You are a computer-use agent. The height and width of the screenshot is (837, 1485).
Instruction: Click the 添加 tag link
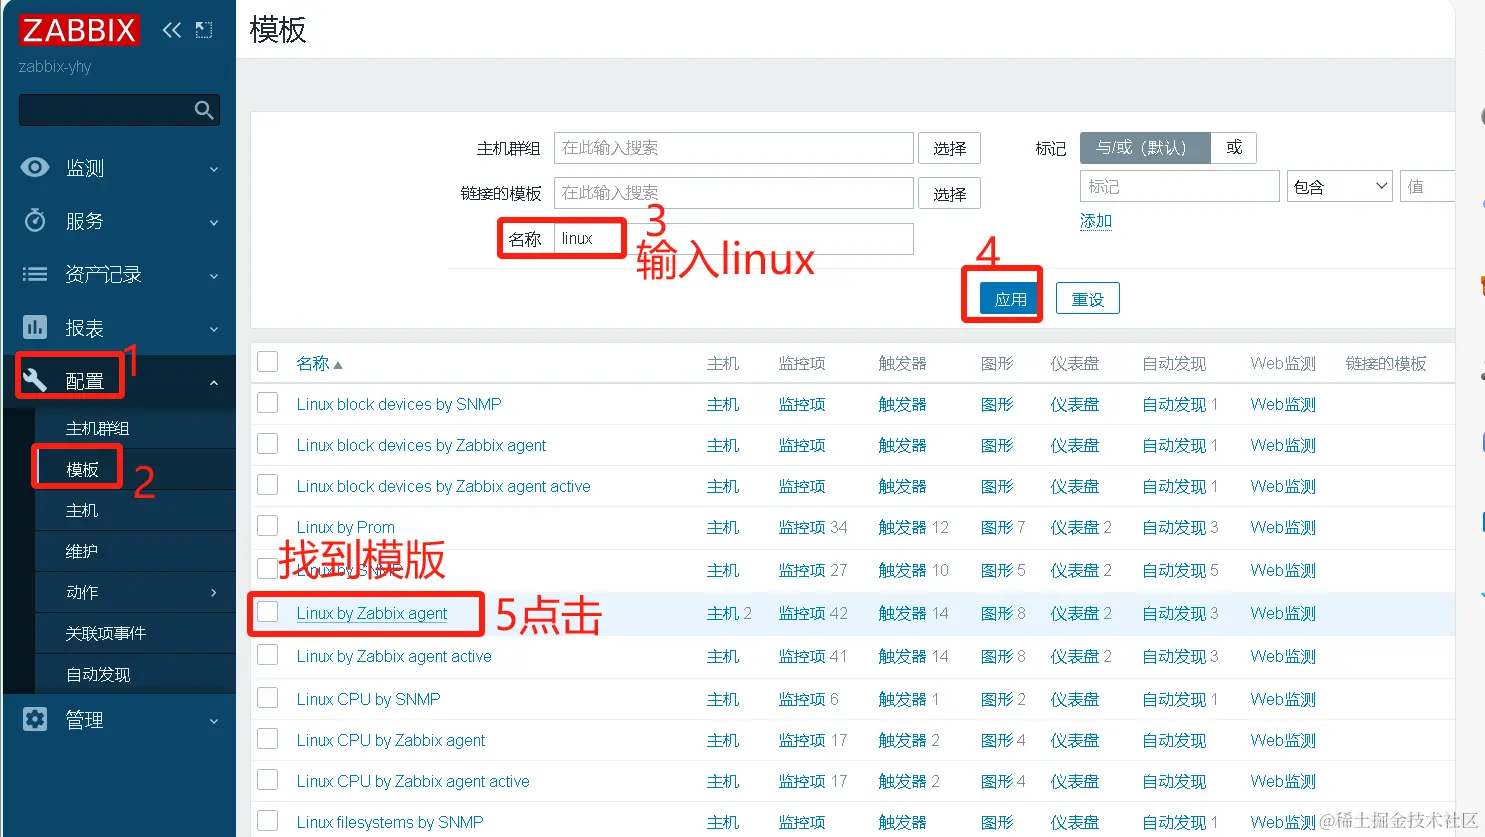pyautogui.click(x=1096, y=221)
